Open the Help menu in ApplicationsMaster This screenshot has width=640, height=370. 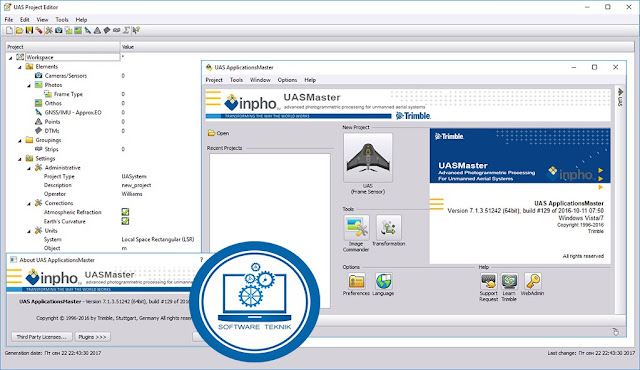(310, 80)
